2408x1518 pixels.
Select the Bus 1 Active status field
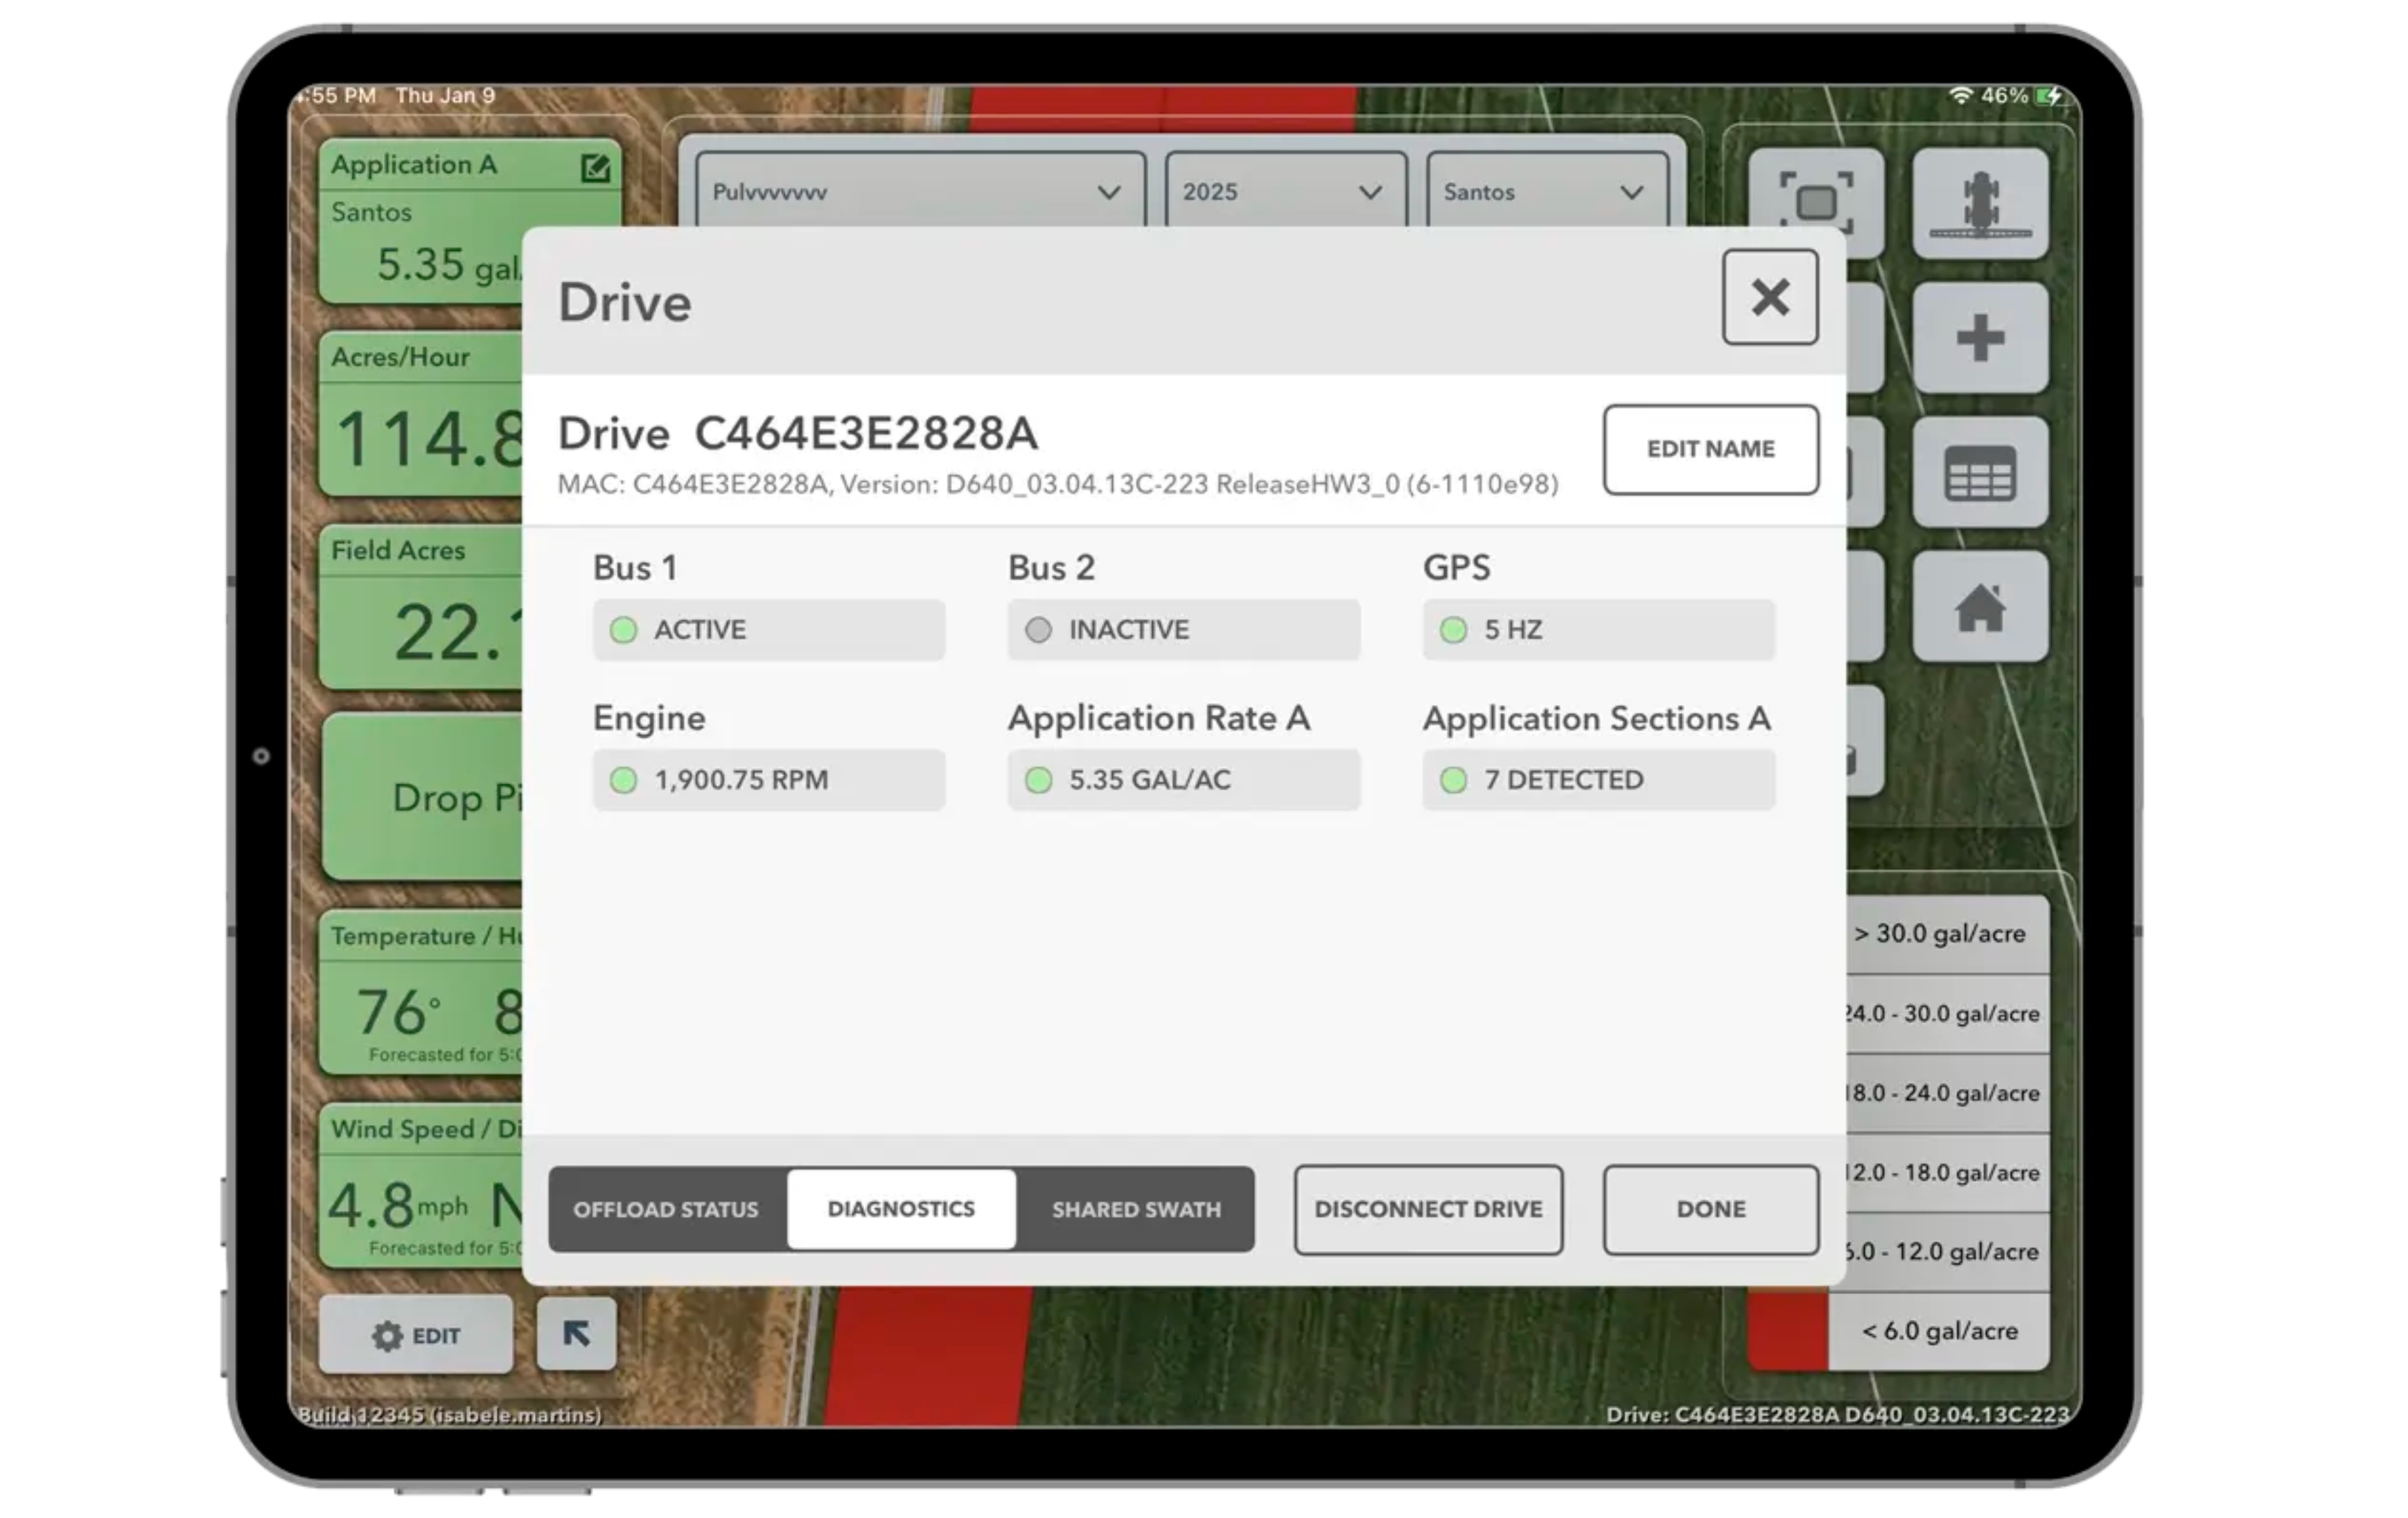(x=768, y=630)
